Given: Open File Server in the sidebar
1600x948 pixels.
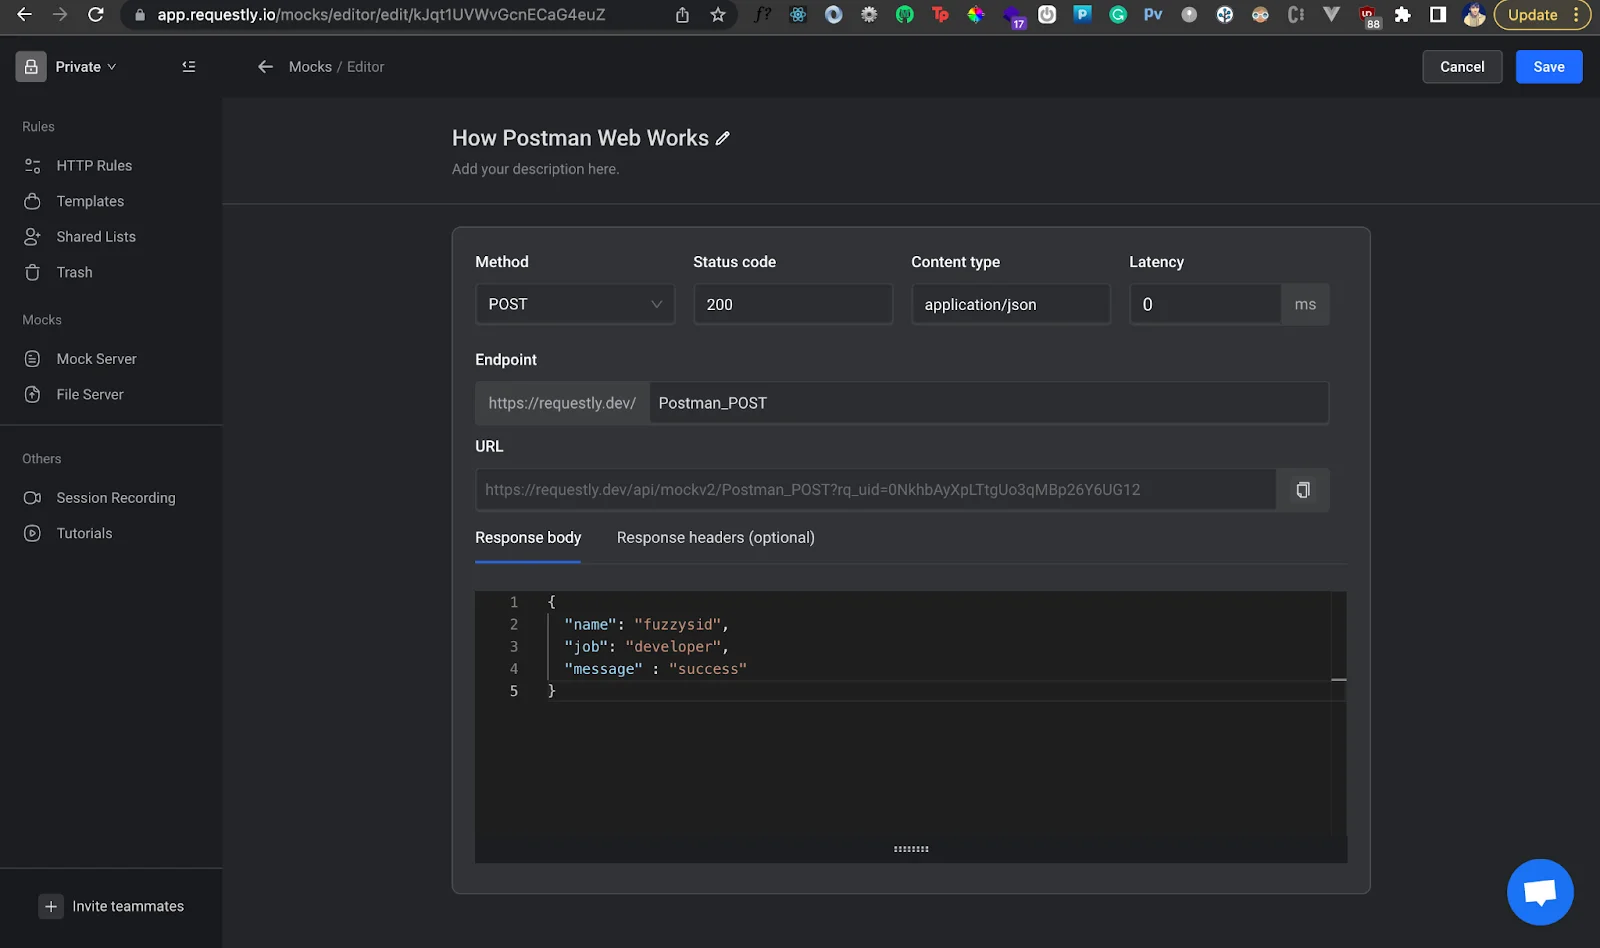Looking at the screenshot, I should 90,395.
